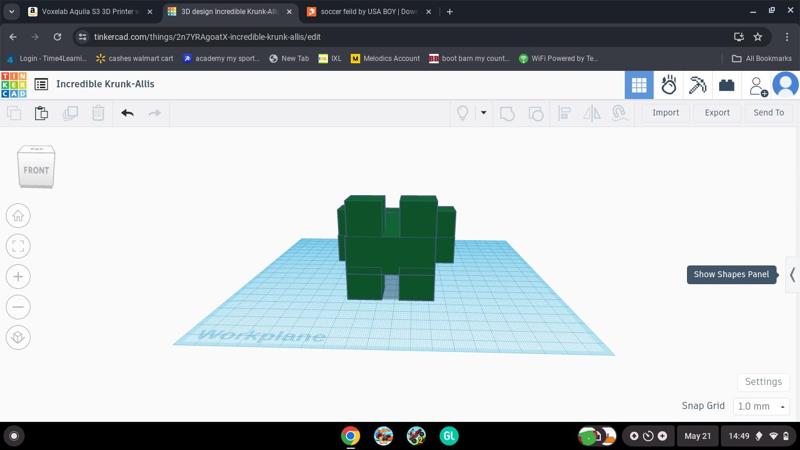
Task: Open workplane Settings button
Action: [x=763, y=382]
